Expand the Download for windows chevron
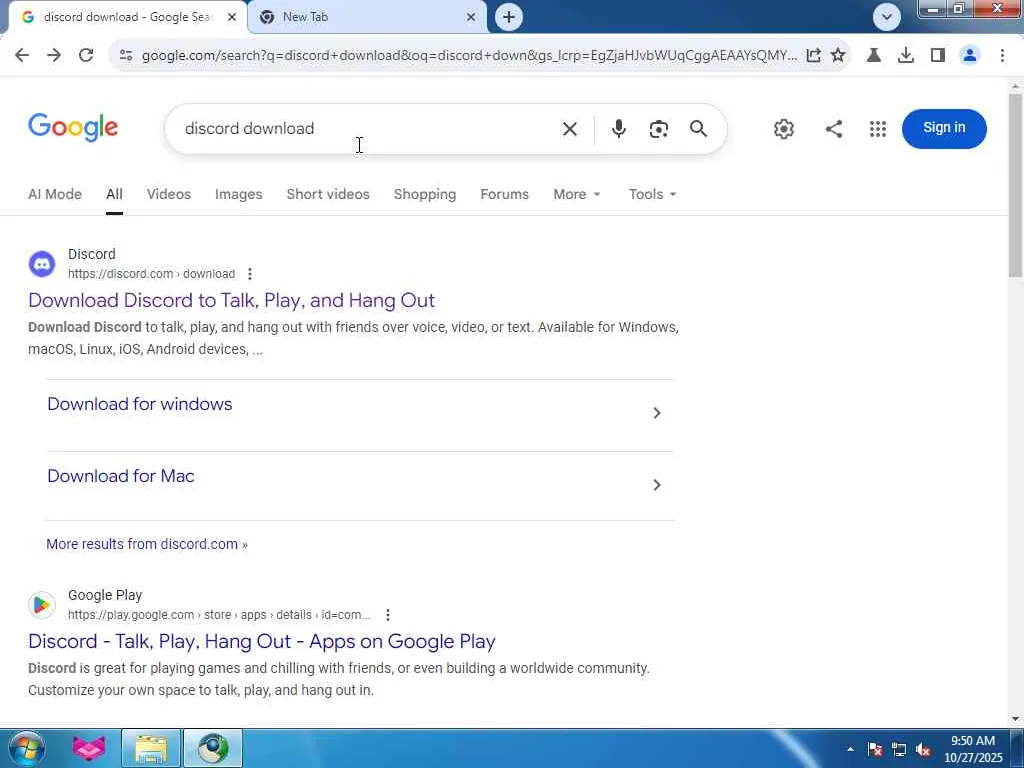This screenshot has width=1024, height=768. (657, 413)
